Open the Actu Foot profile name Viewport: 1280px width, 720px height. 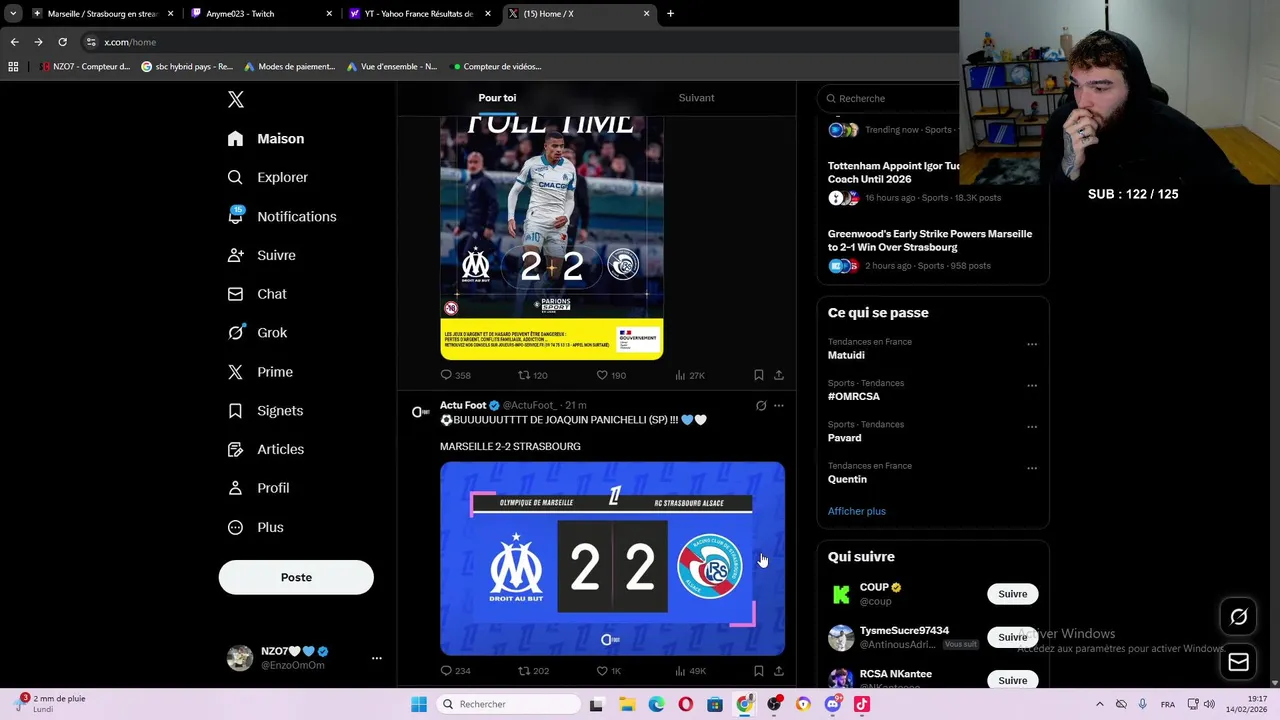463,405
